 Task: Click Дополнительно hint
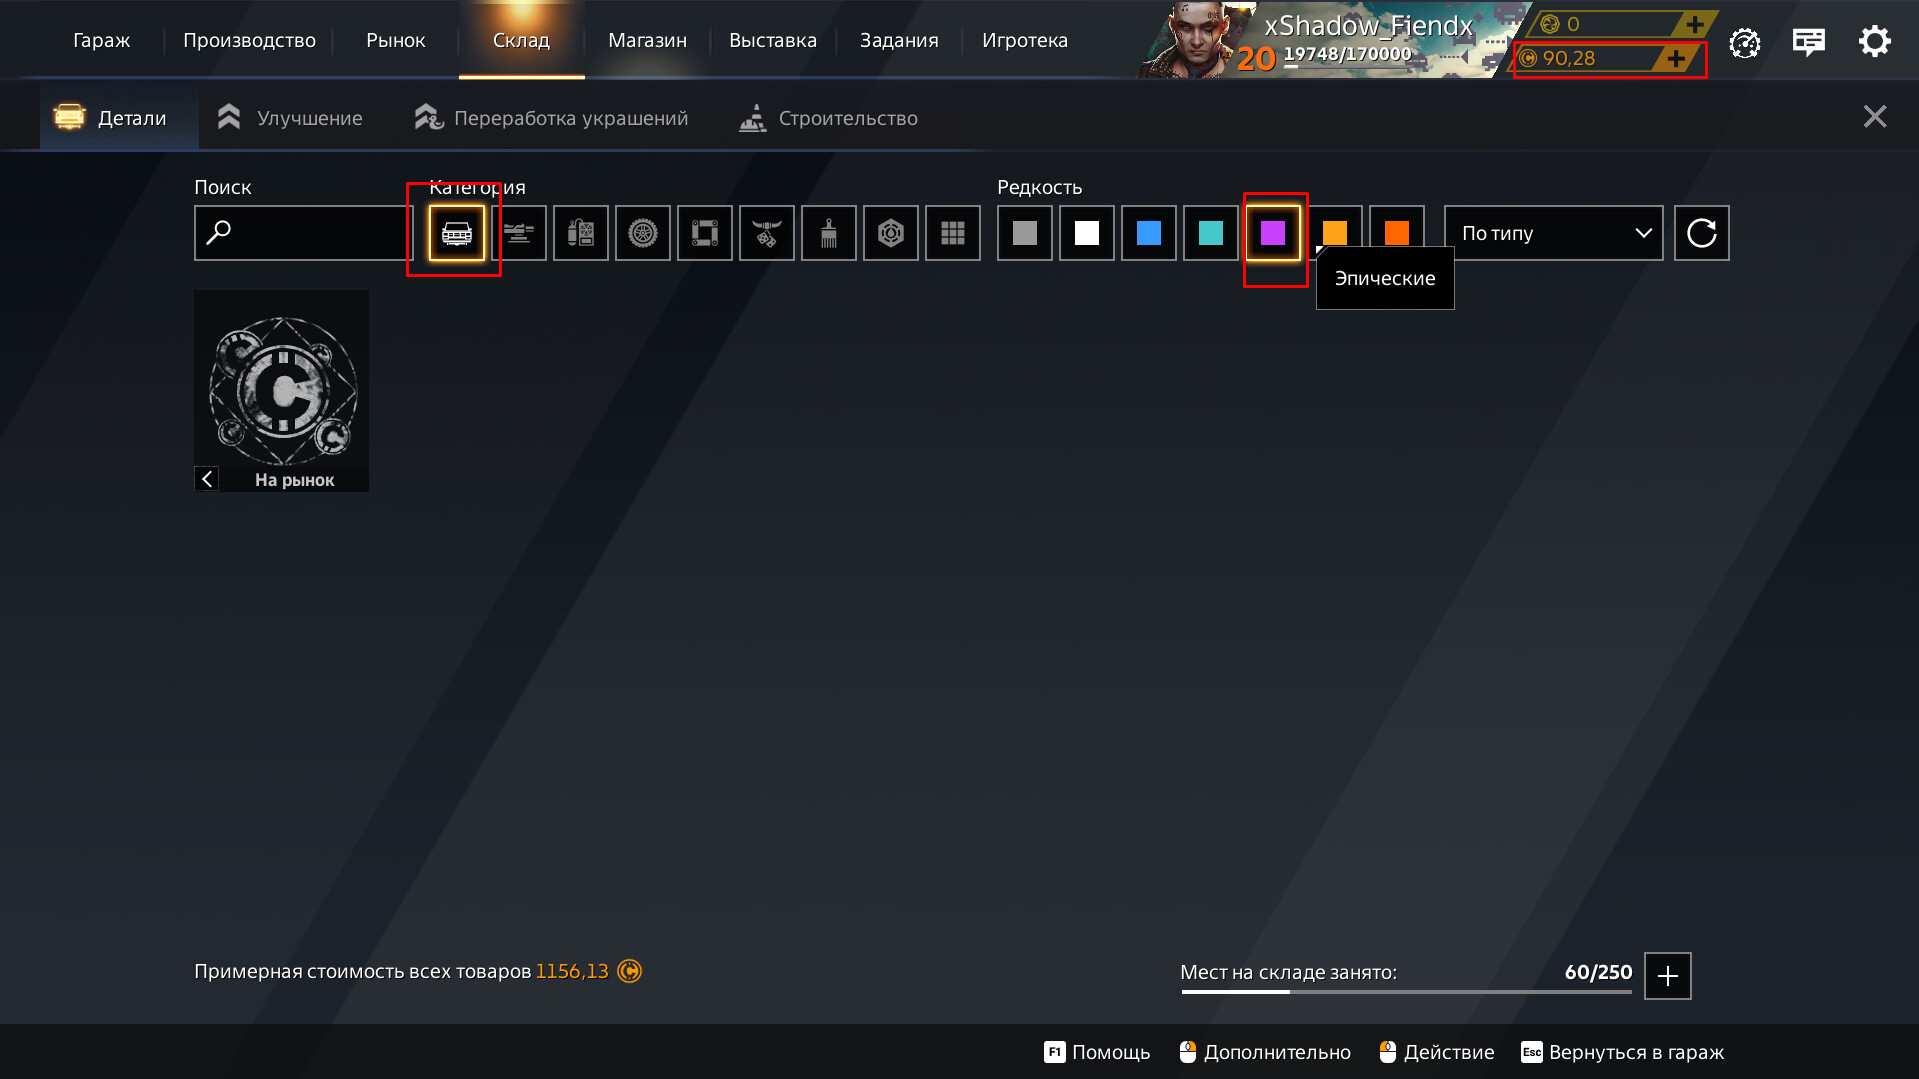coord(1265,1052)
